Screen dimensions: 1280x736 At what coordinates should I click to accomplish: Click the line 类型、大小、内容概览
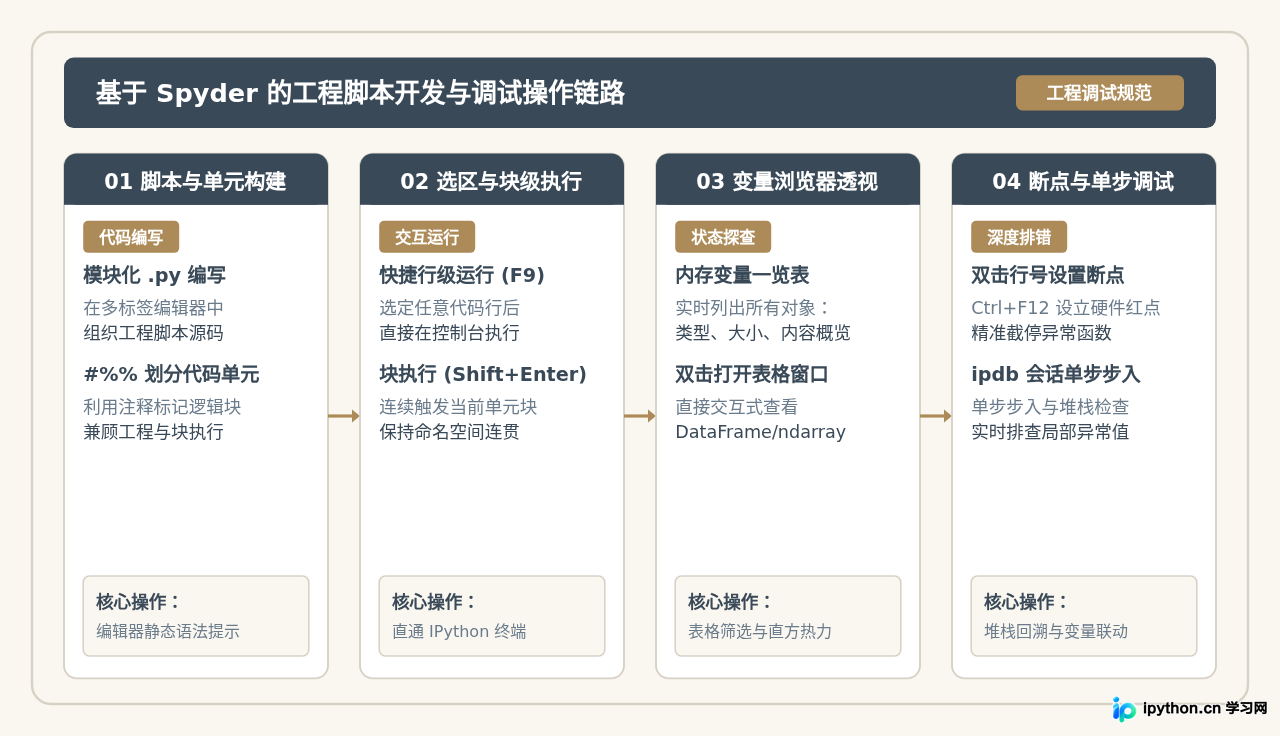pyautogui.click(x=763, y=333)
